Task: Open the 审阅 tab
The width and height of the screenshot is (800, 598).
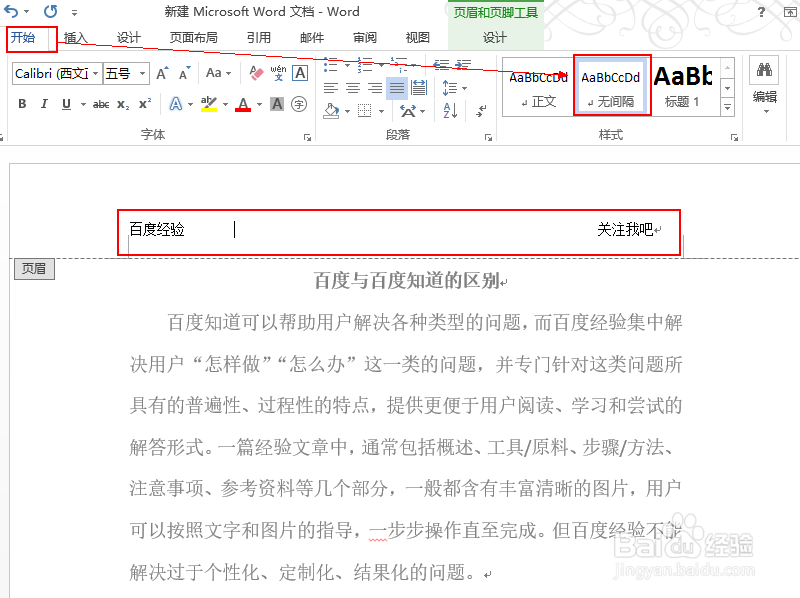Action: point(365,38)
